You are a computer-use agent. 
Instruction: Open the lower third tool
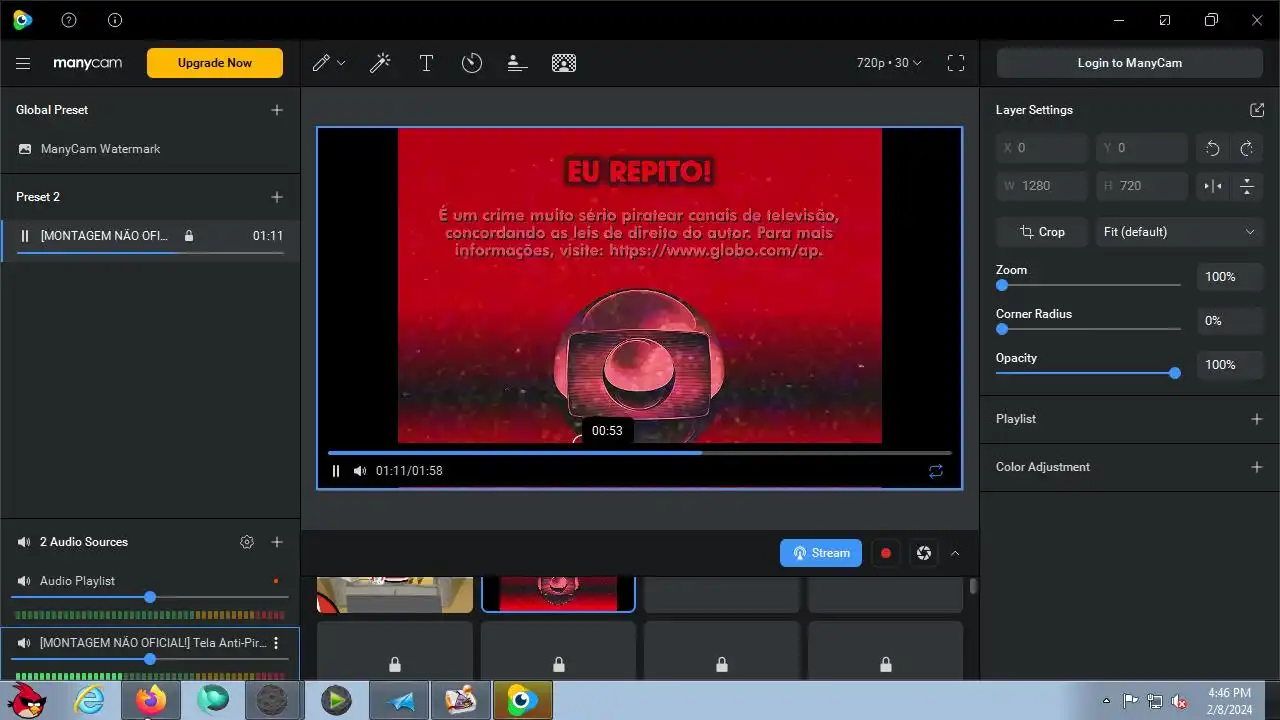pyautogui.click(x=517, y=63)
